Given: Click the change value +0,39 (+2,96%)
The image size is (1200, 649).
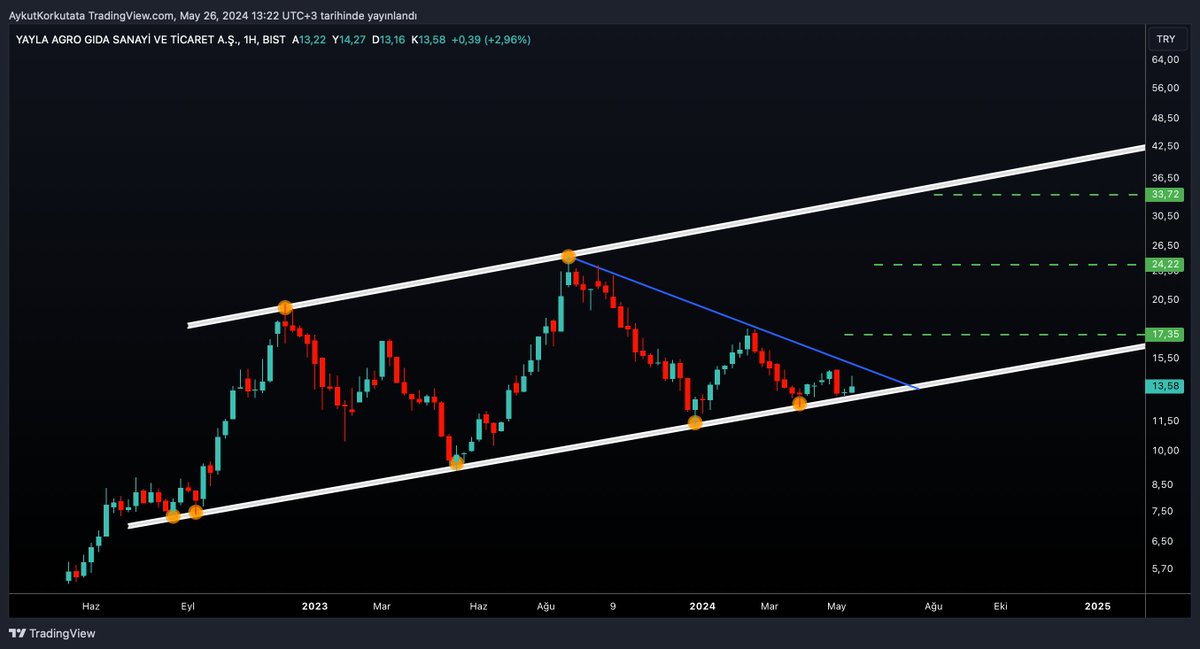Looking at the screenshot, I should [491, 39].
